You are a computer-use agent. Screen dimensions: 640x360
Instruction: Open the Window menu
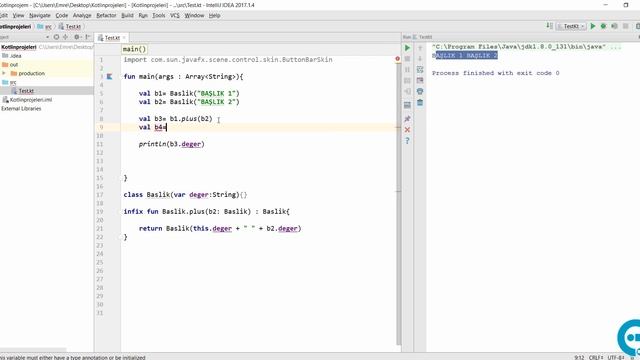tap(194, 16)
